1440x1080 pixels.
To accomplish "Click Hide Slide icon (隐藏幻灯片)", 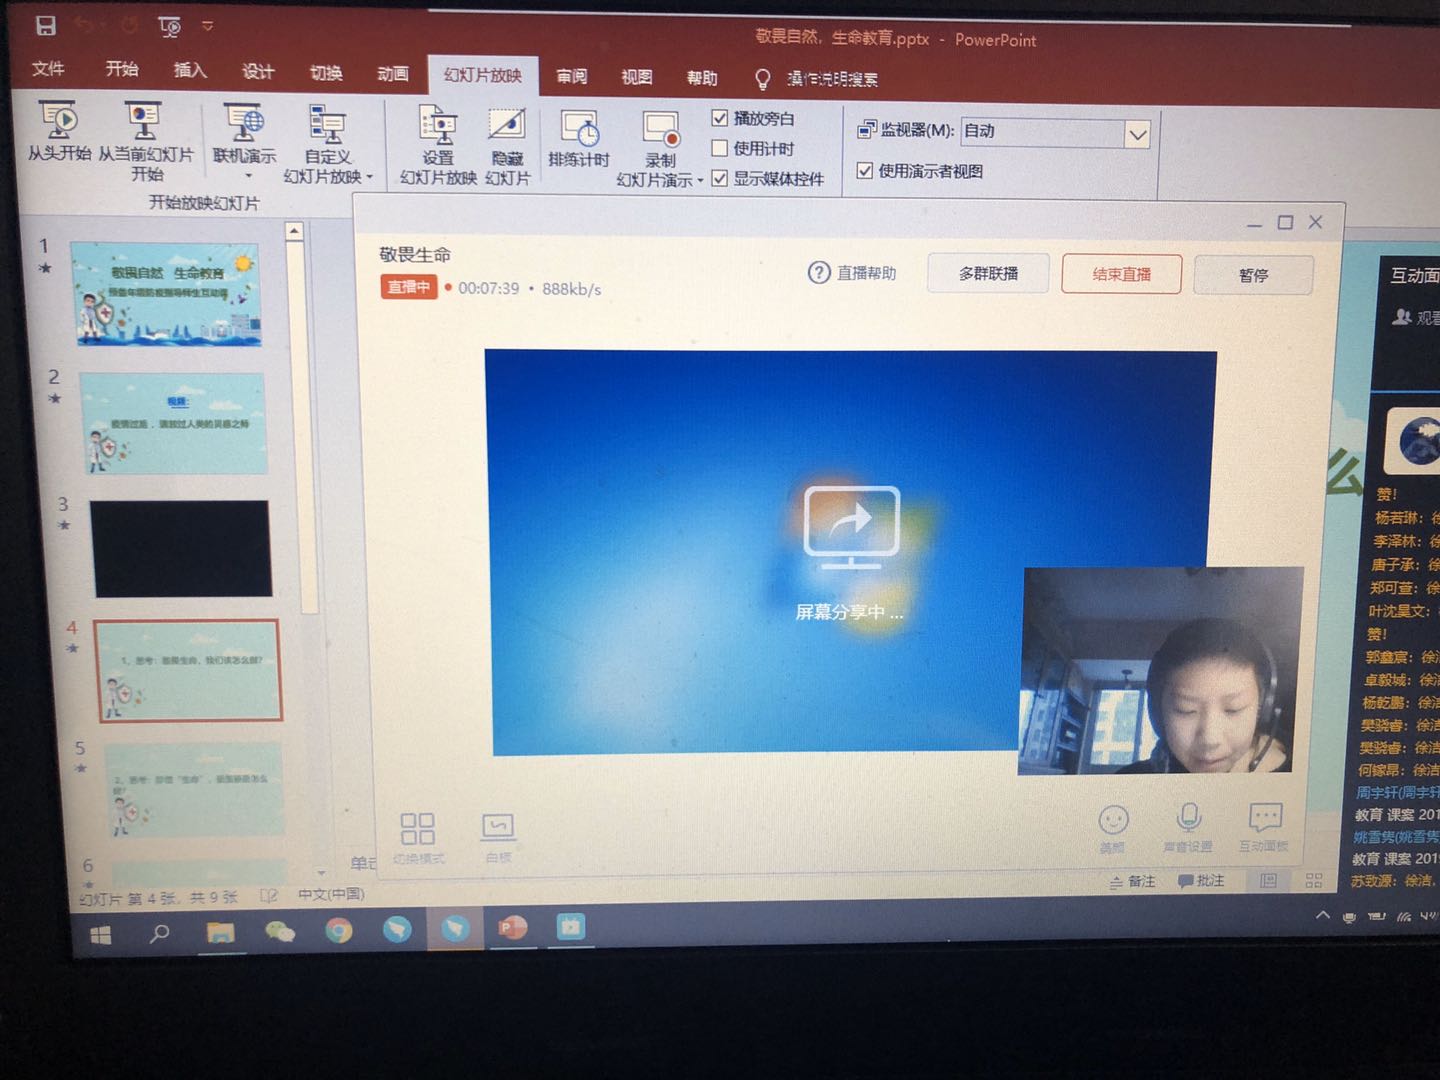I will pos(507,147).
